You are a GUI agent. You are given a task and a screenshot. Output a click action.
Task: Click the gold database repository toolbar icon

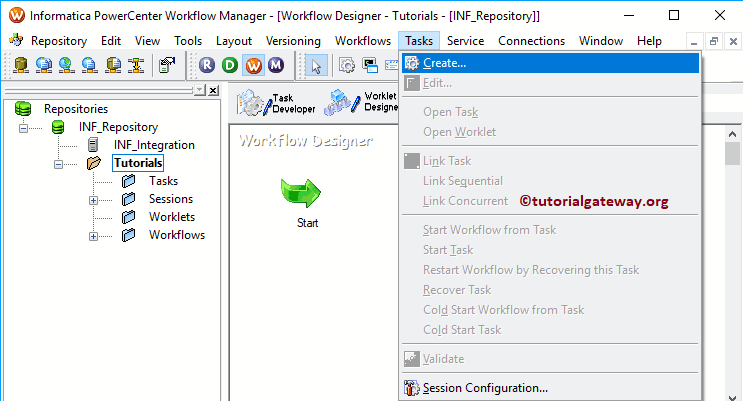tap(20, 64)
